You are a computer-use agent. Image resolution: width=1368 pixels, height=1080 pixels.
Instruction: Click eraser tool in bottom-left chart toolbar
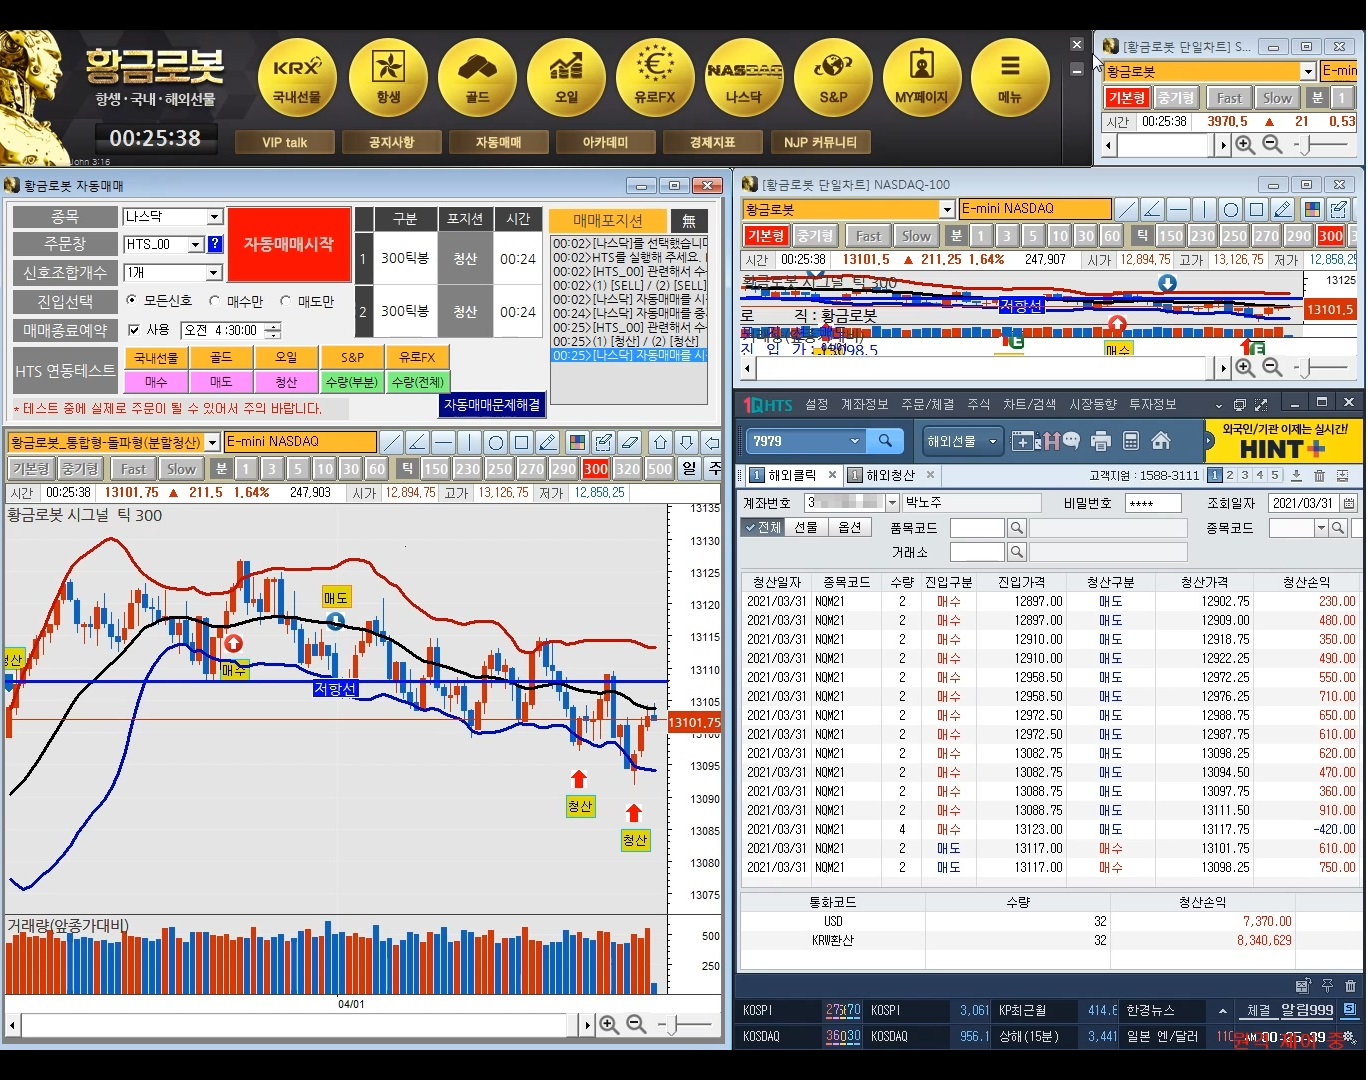point(630,442)
